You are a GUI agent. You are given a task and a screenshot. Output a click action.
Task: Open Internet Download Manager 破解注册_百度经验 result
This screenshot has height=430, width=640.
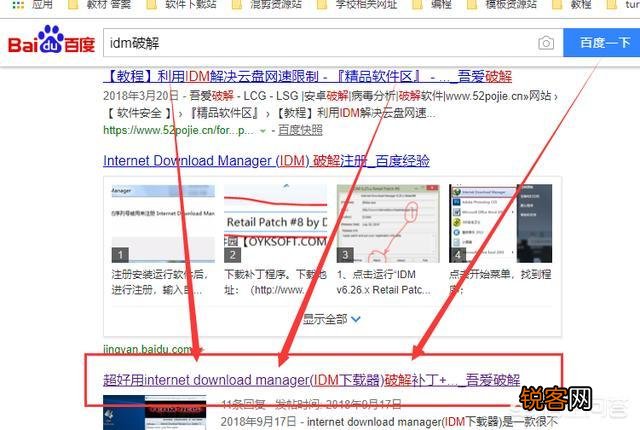267,161
